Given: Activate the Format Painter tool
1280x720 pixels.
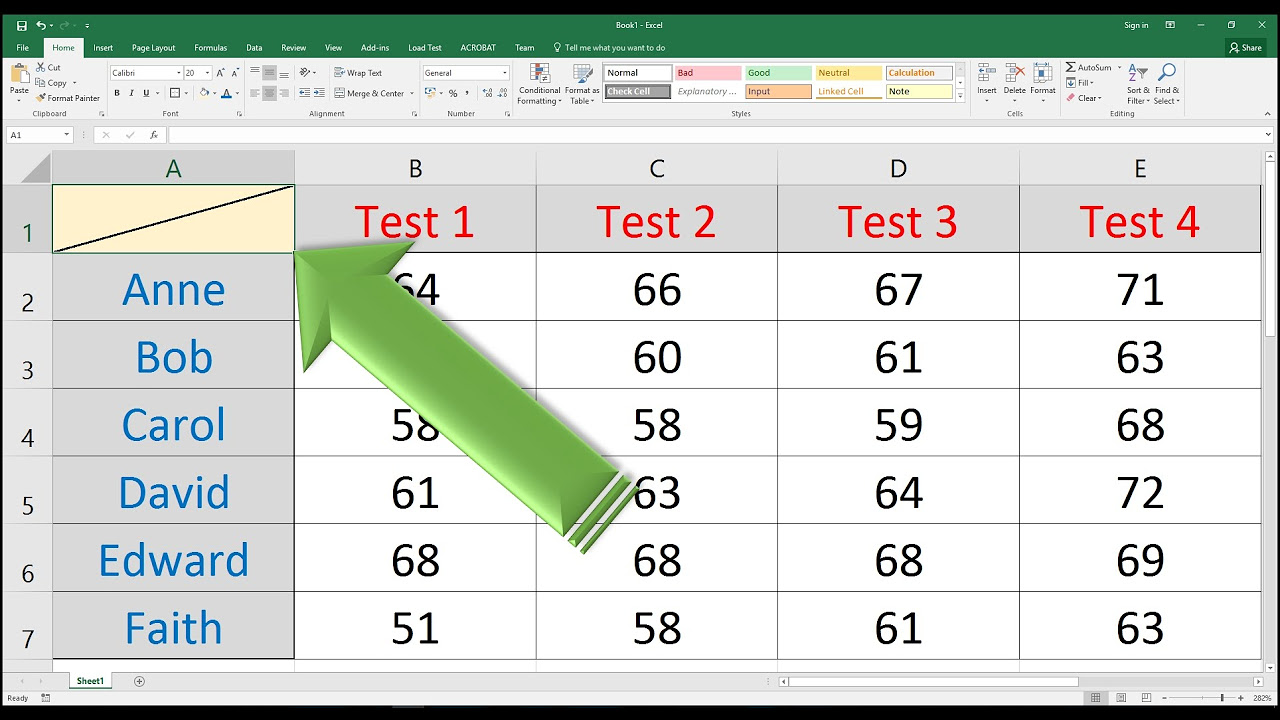Looking at the screenshot, I should pyautogui.click(x=68, y=98).
